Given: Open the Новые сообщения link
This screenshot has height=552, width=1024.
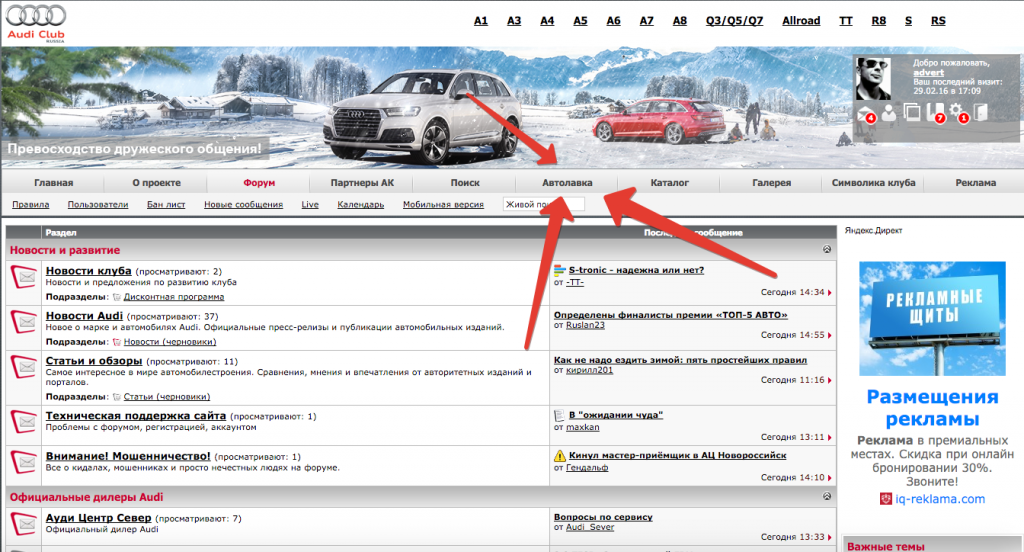Looking at the screenshot, I should (x=243, y=204).
